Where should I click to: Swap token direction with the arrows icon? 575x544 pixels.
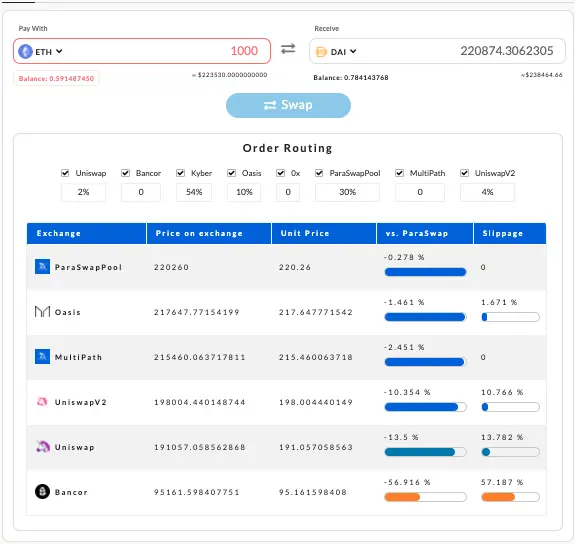point(288,49)
